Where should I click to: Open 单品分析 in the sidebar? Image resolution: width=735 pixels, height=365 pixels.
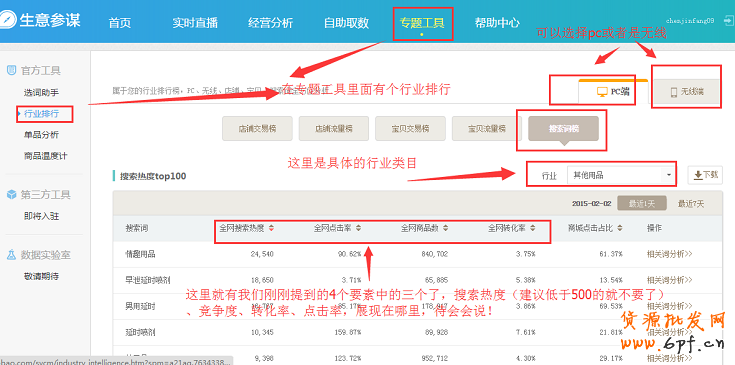(x=41, y=135)
